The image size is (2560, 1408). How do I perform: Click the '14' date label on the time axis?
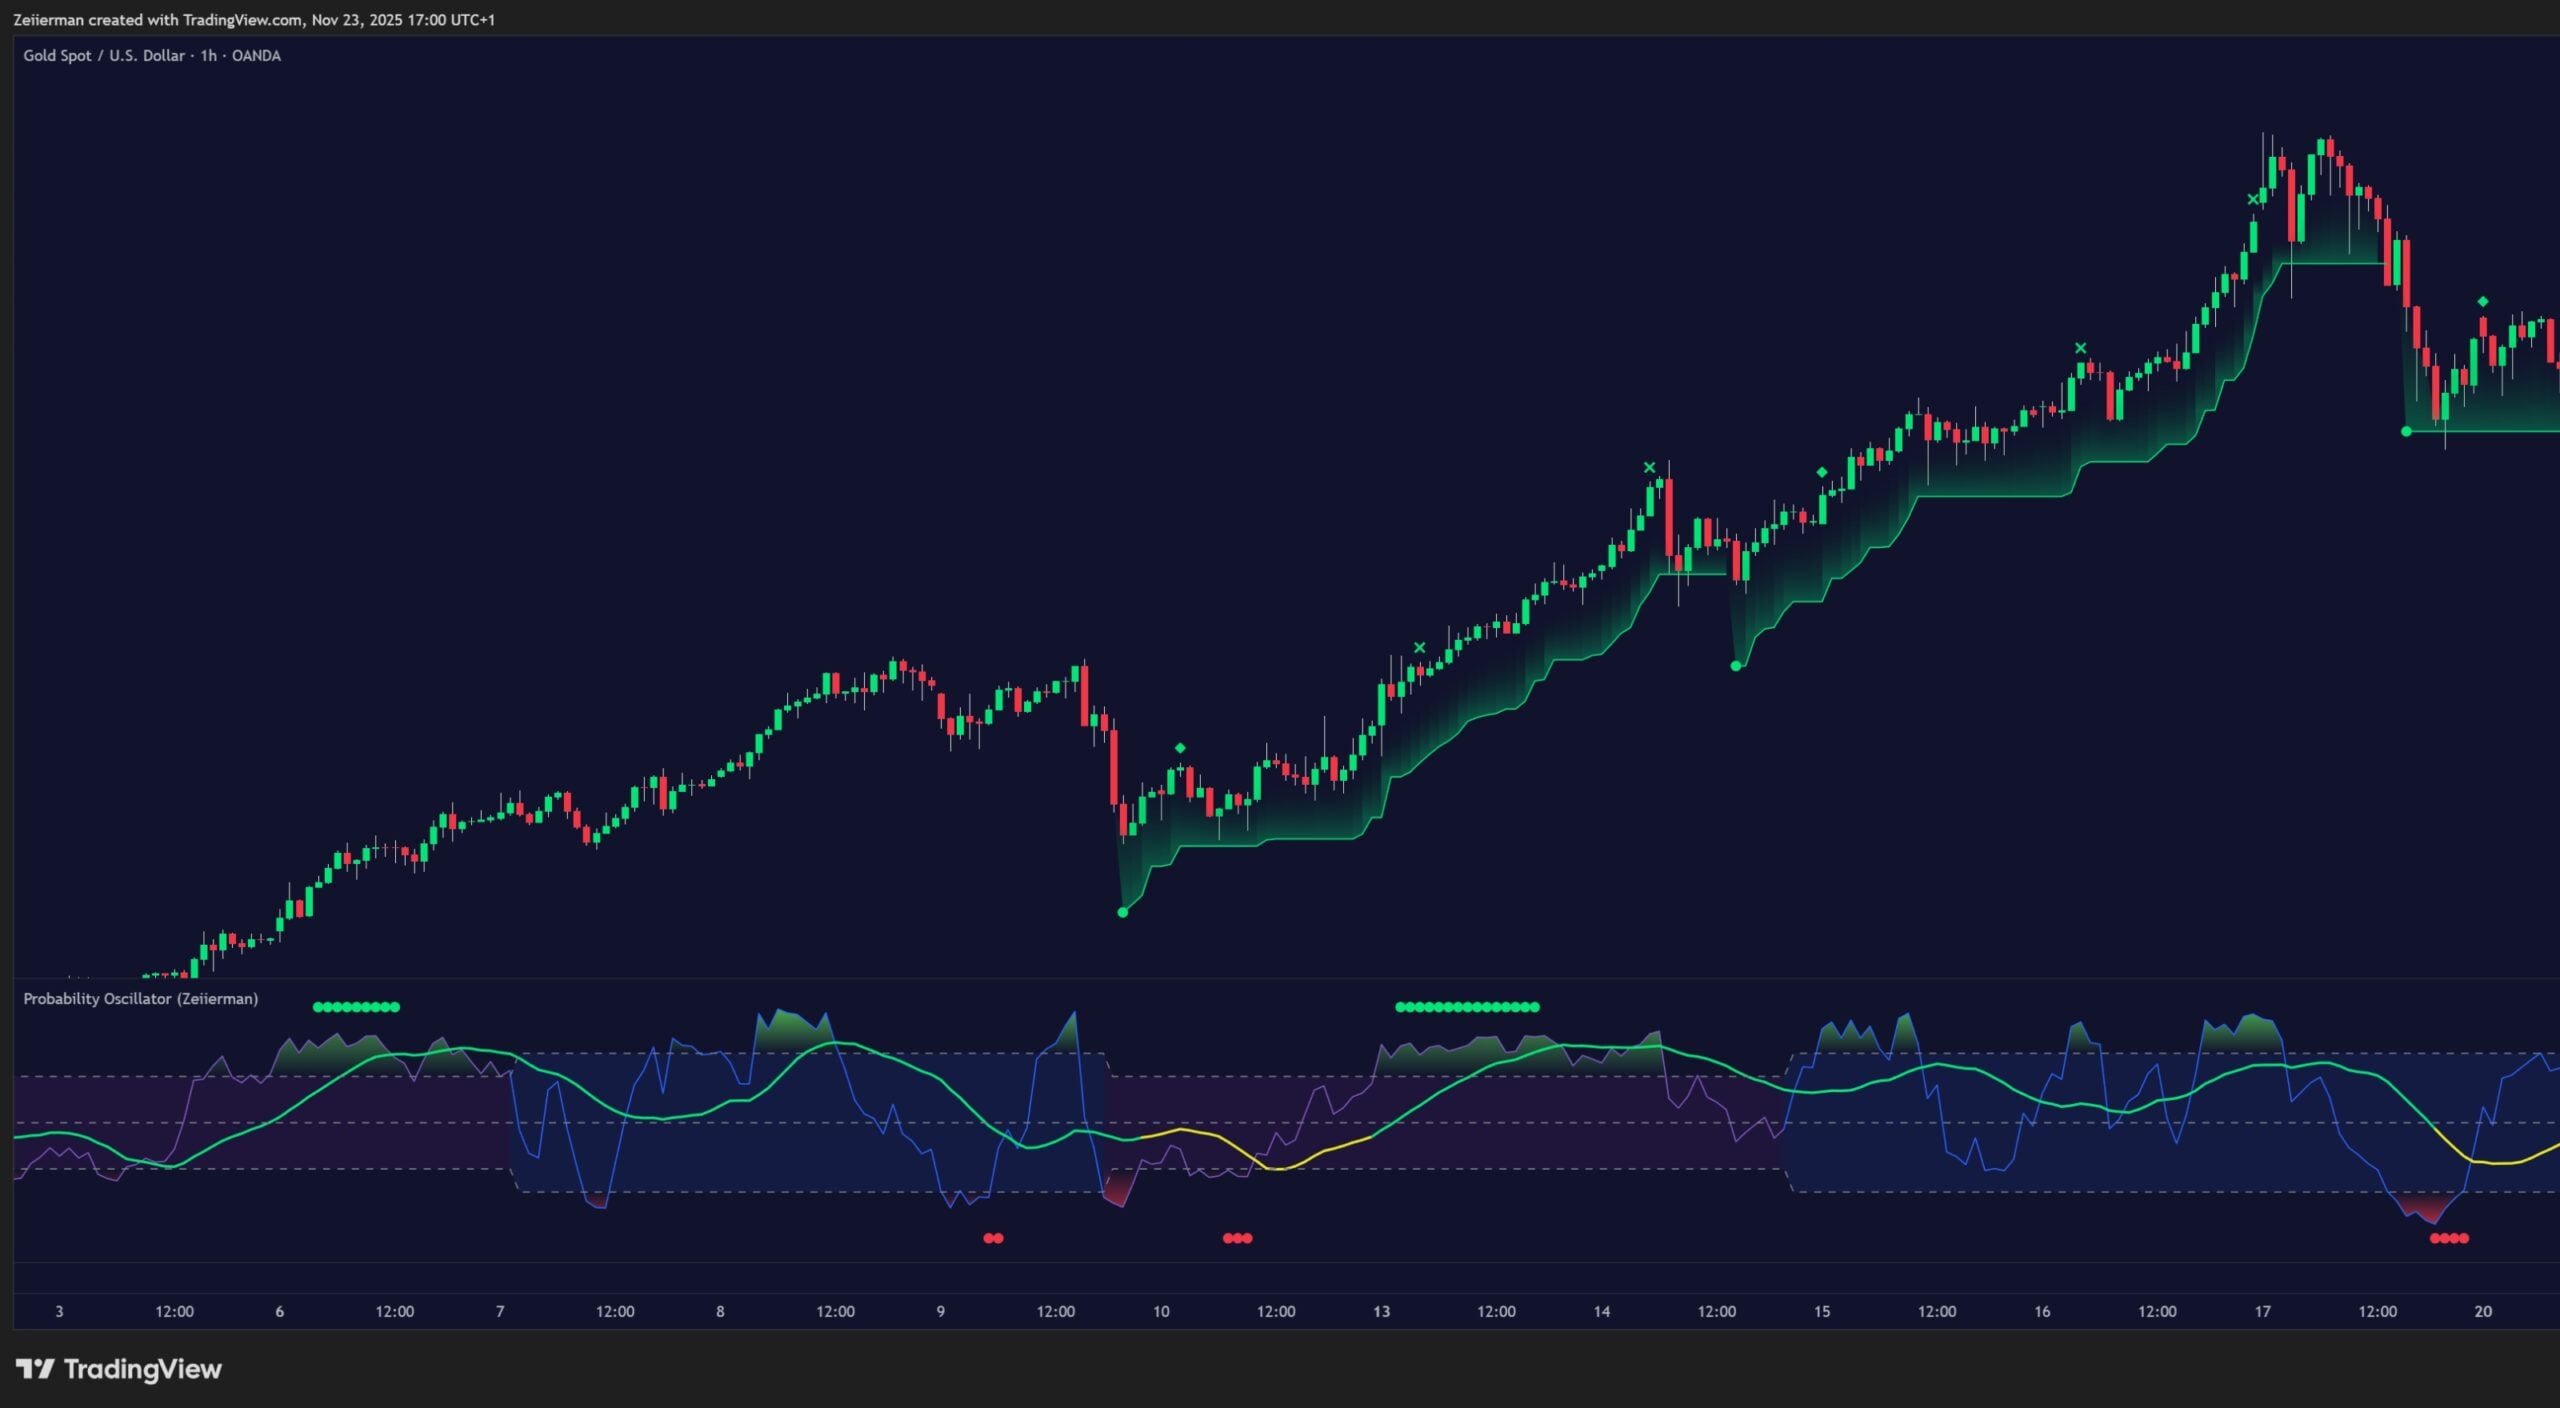pos(1602,1311)
